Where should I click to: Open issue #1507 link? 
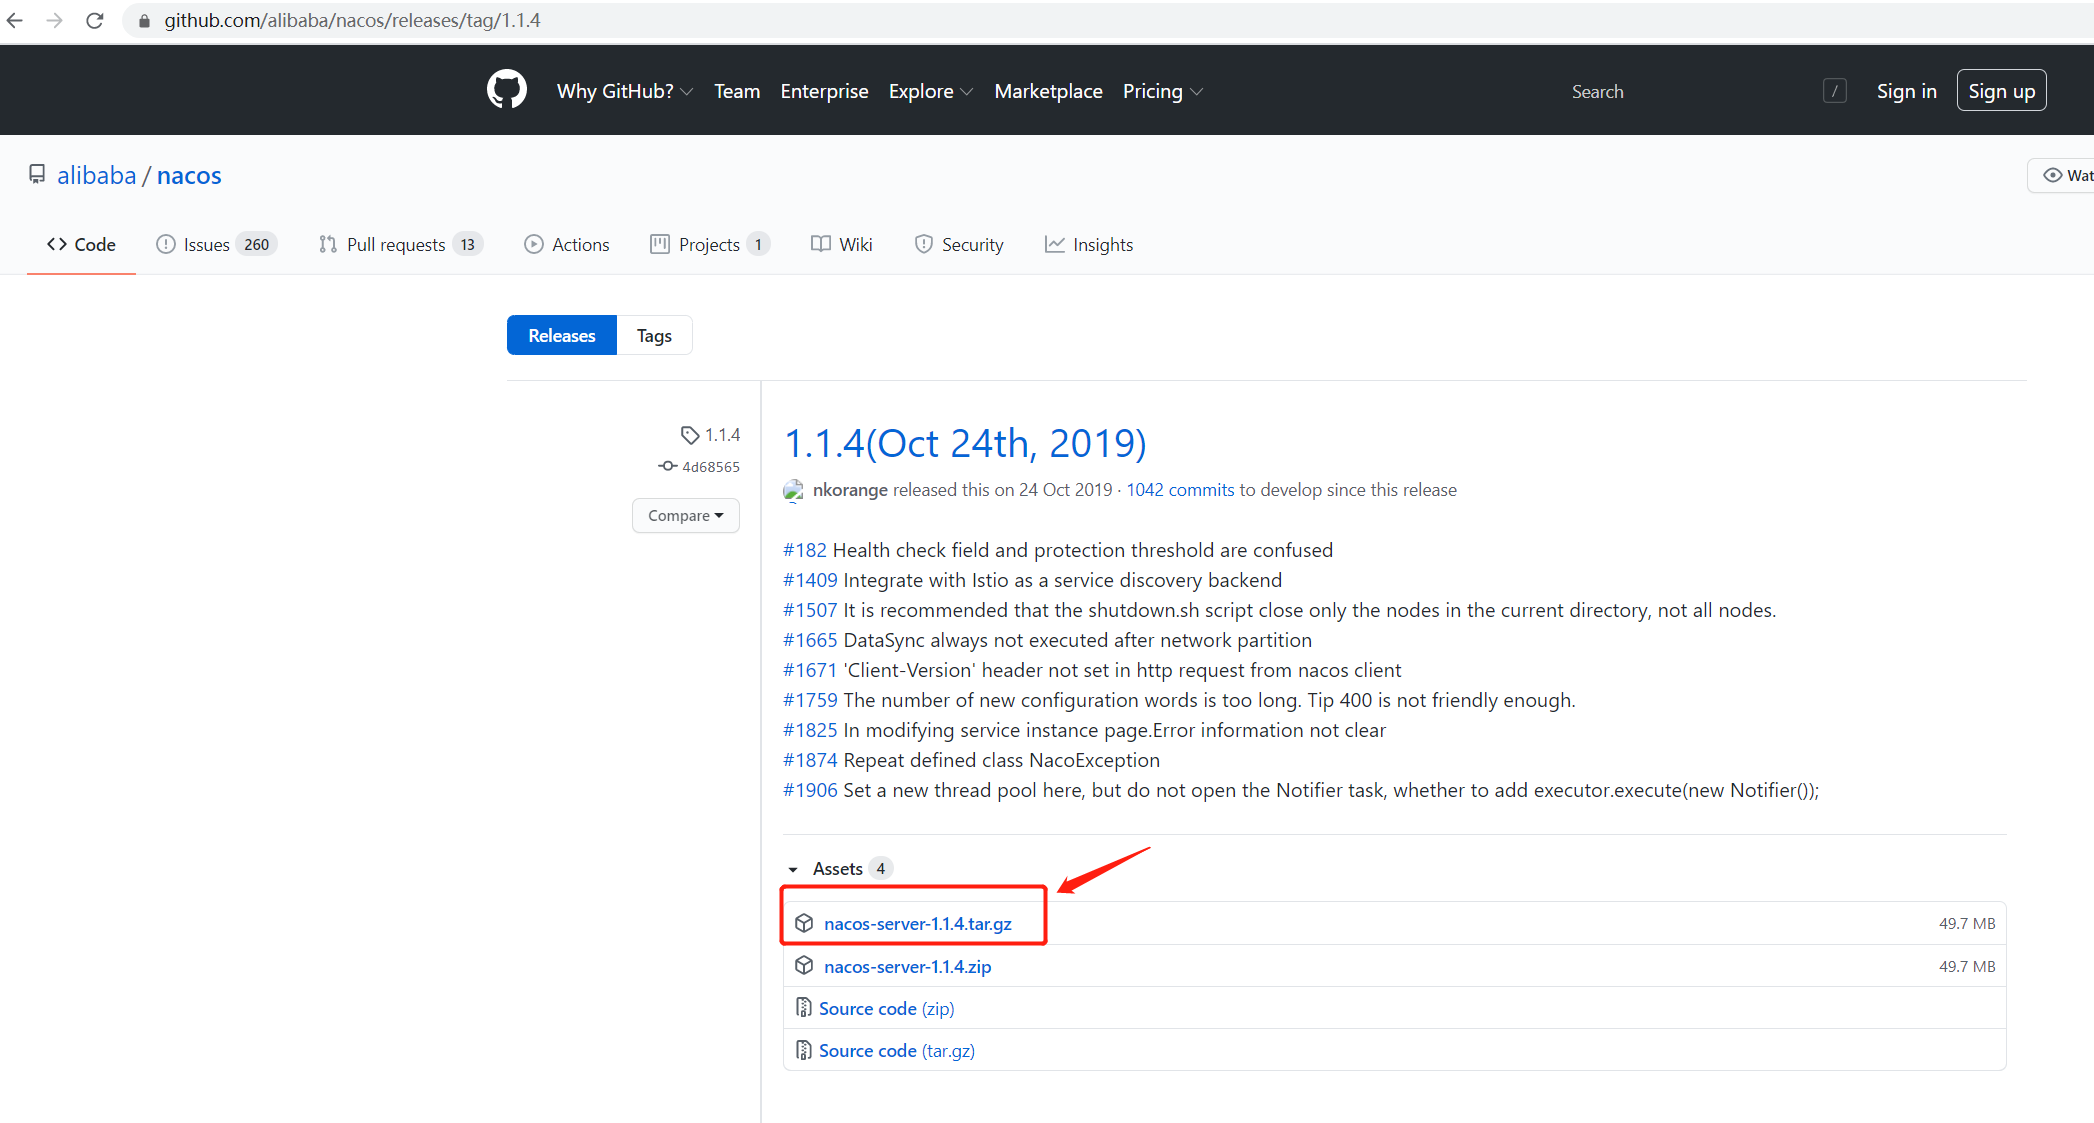(810, 610)
